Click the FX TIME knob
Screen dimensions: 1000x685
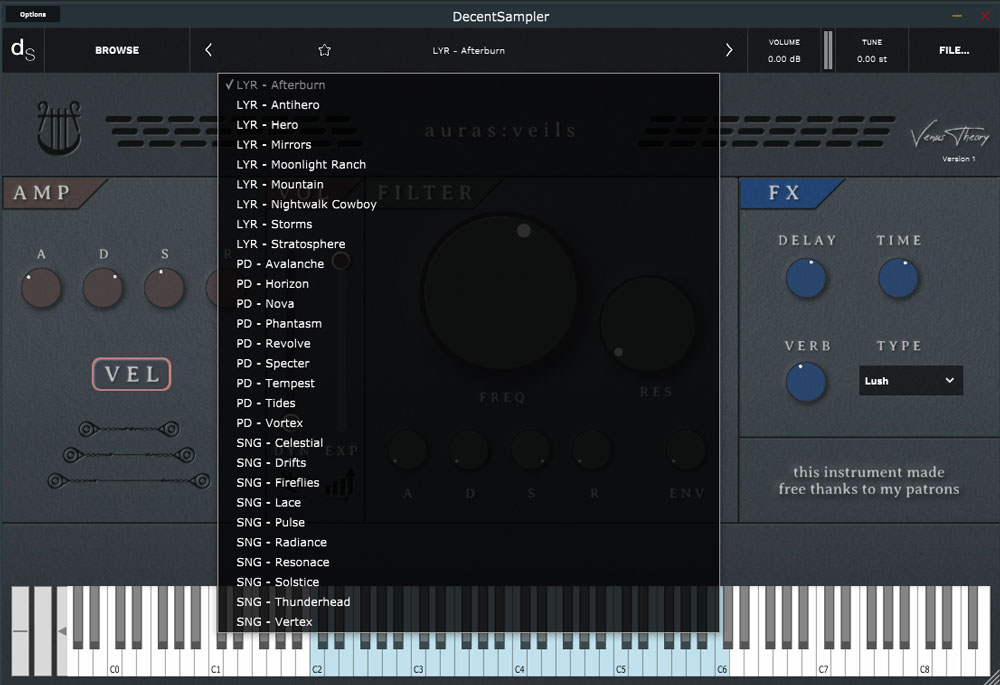[898, 279]
